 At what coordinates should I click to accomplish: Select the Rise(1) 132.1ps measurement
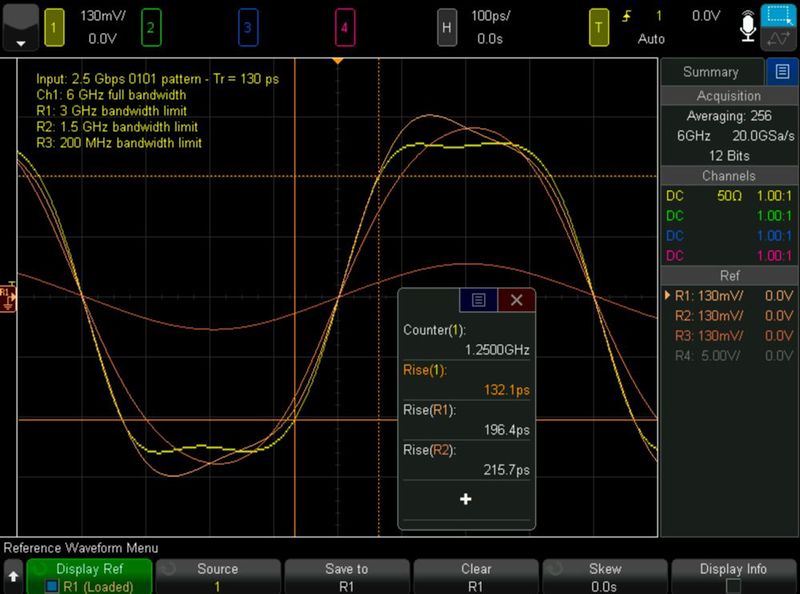(x=466, y=380)
